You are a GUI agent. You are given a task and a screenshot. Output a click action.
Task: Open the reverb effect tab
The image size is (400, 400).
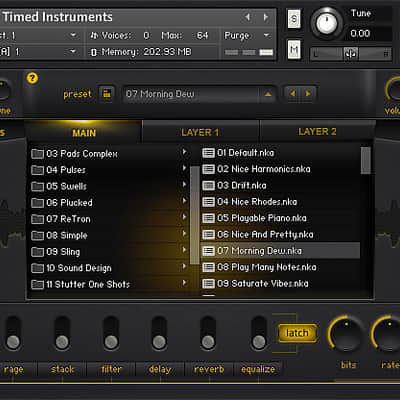(209, 369)
